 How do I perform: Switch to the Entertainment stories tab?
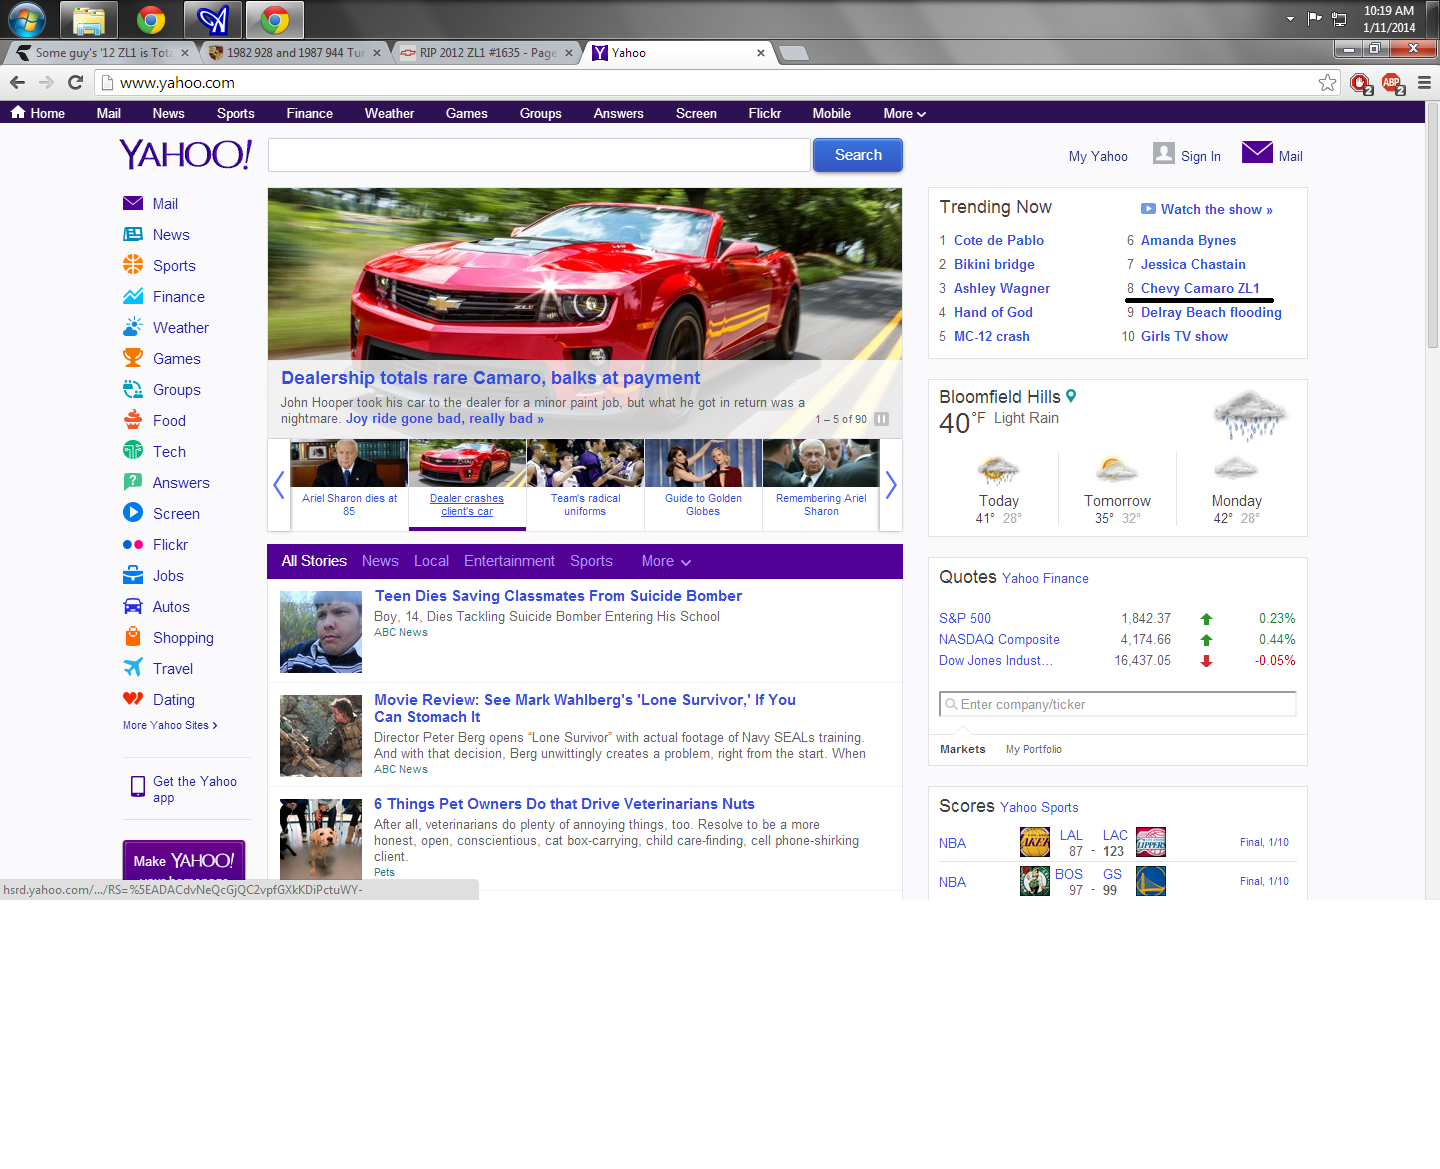(509, 562)
